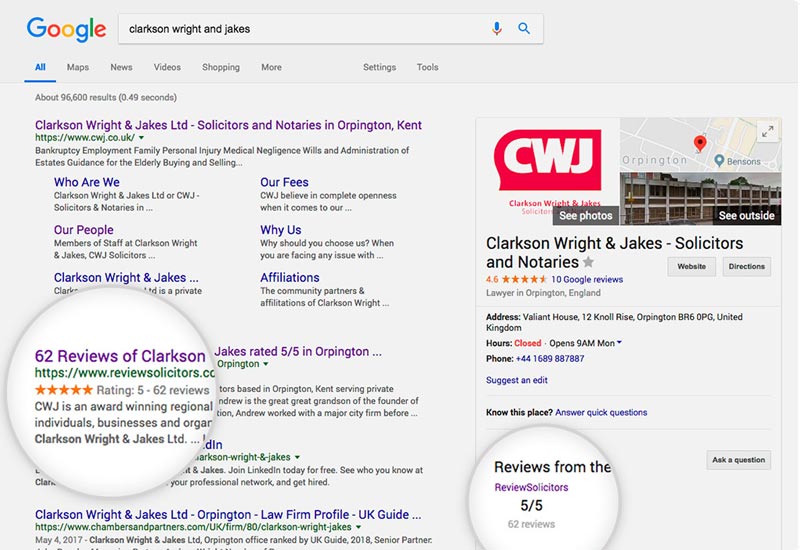Viewport: 800px width, 550px height.
Task: Open the More search menu
Action: 271,67
